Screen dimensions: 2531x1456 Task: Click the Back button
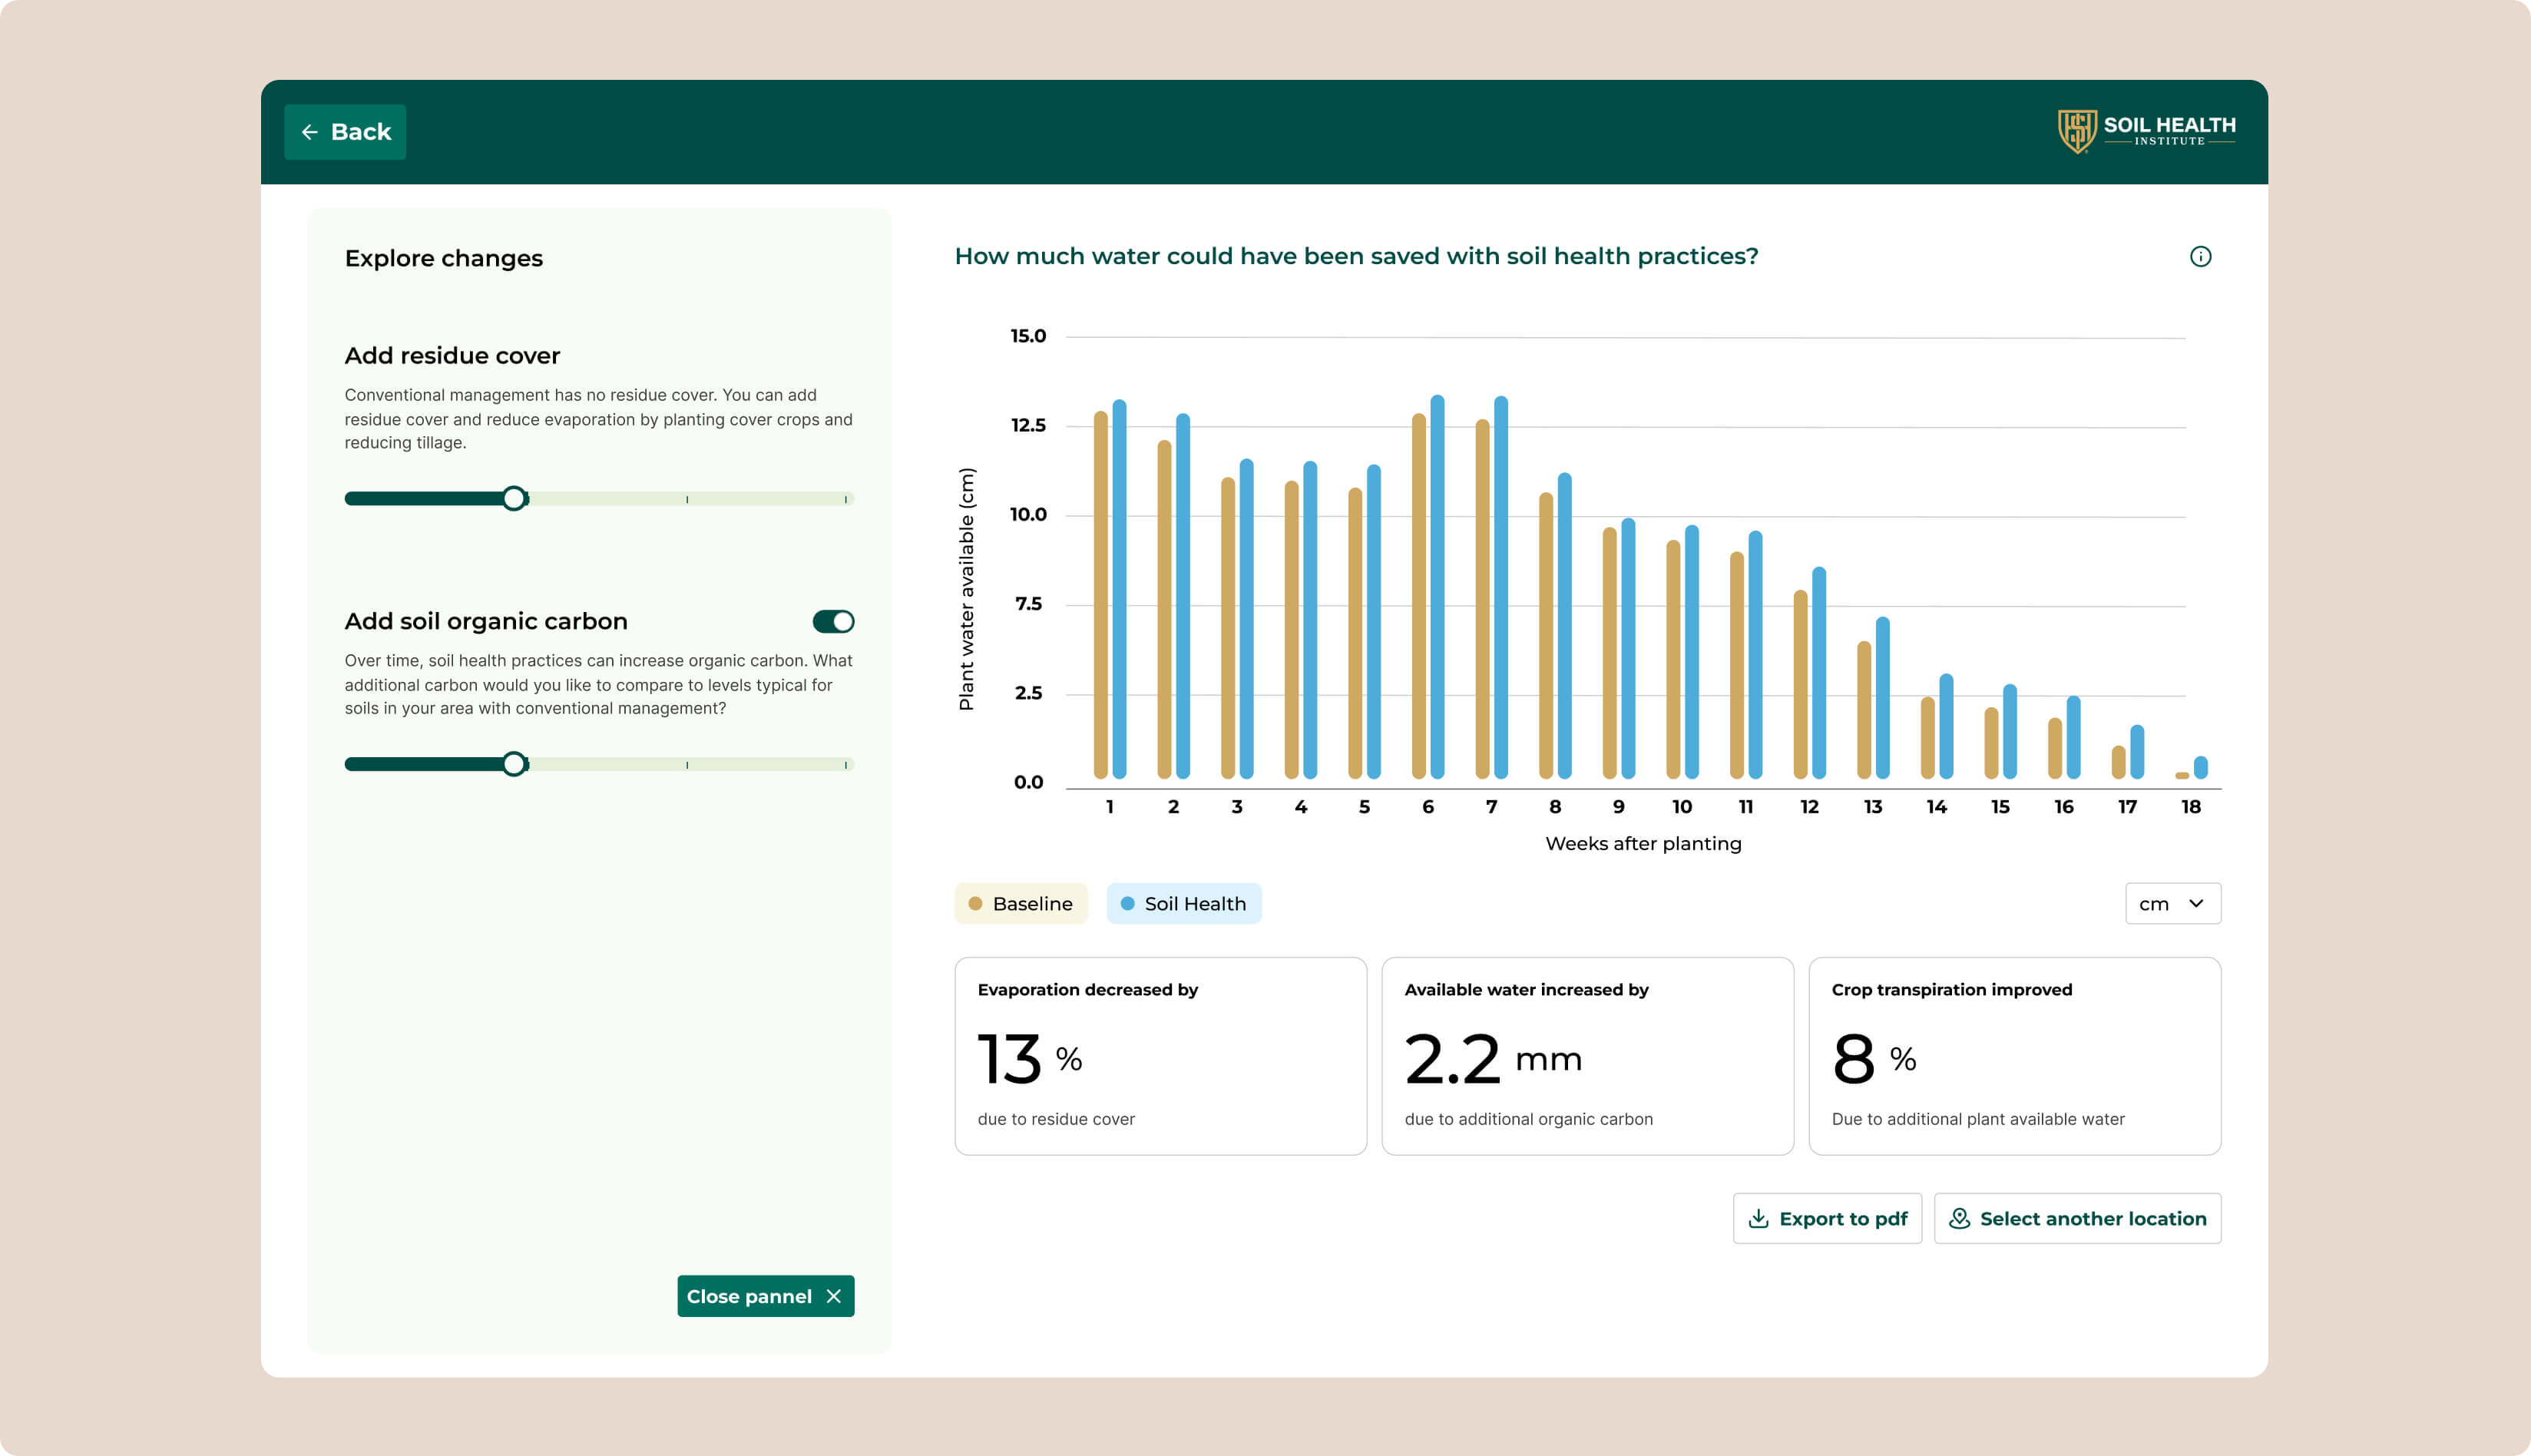coord(345,132)
